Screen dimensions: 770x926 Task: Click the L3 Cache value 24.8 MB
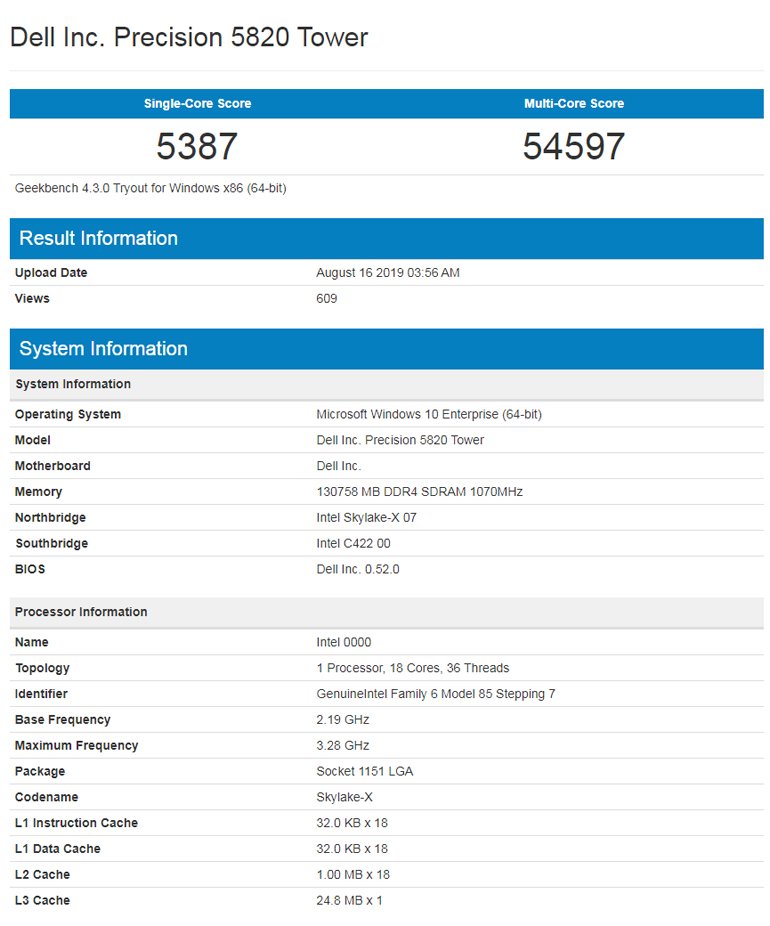tap(349, 901)
